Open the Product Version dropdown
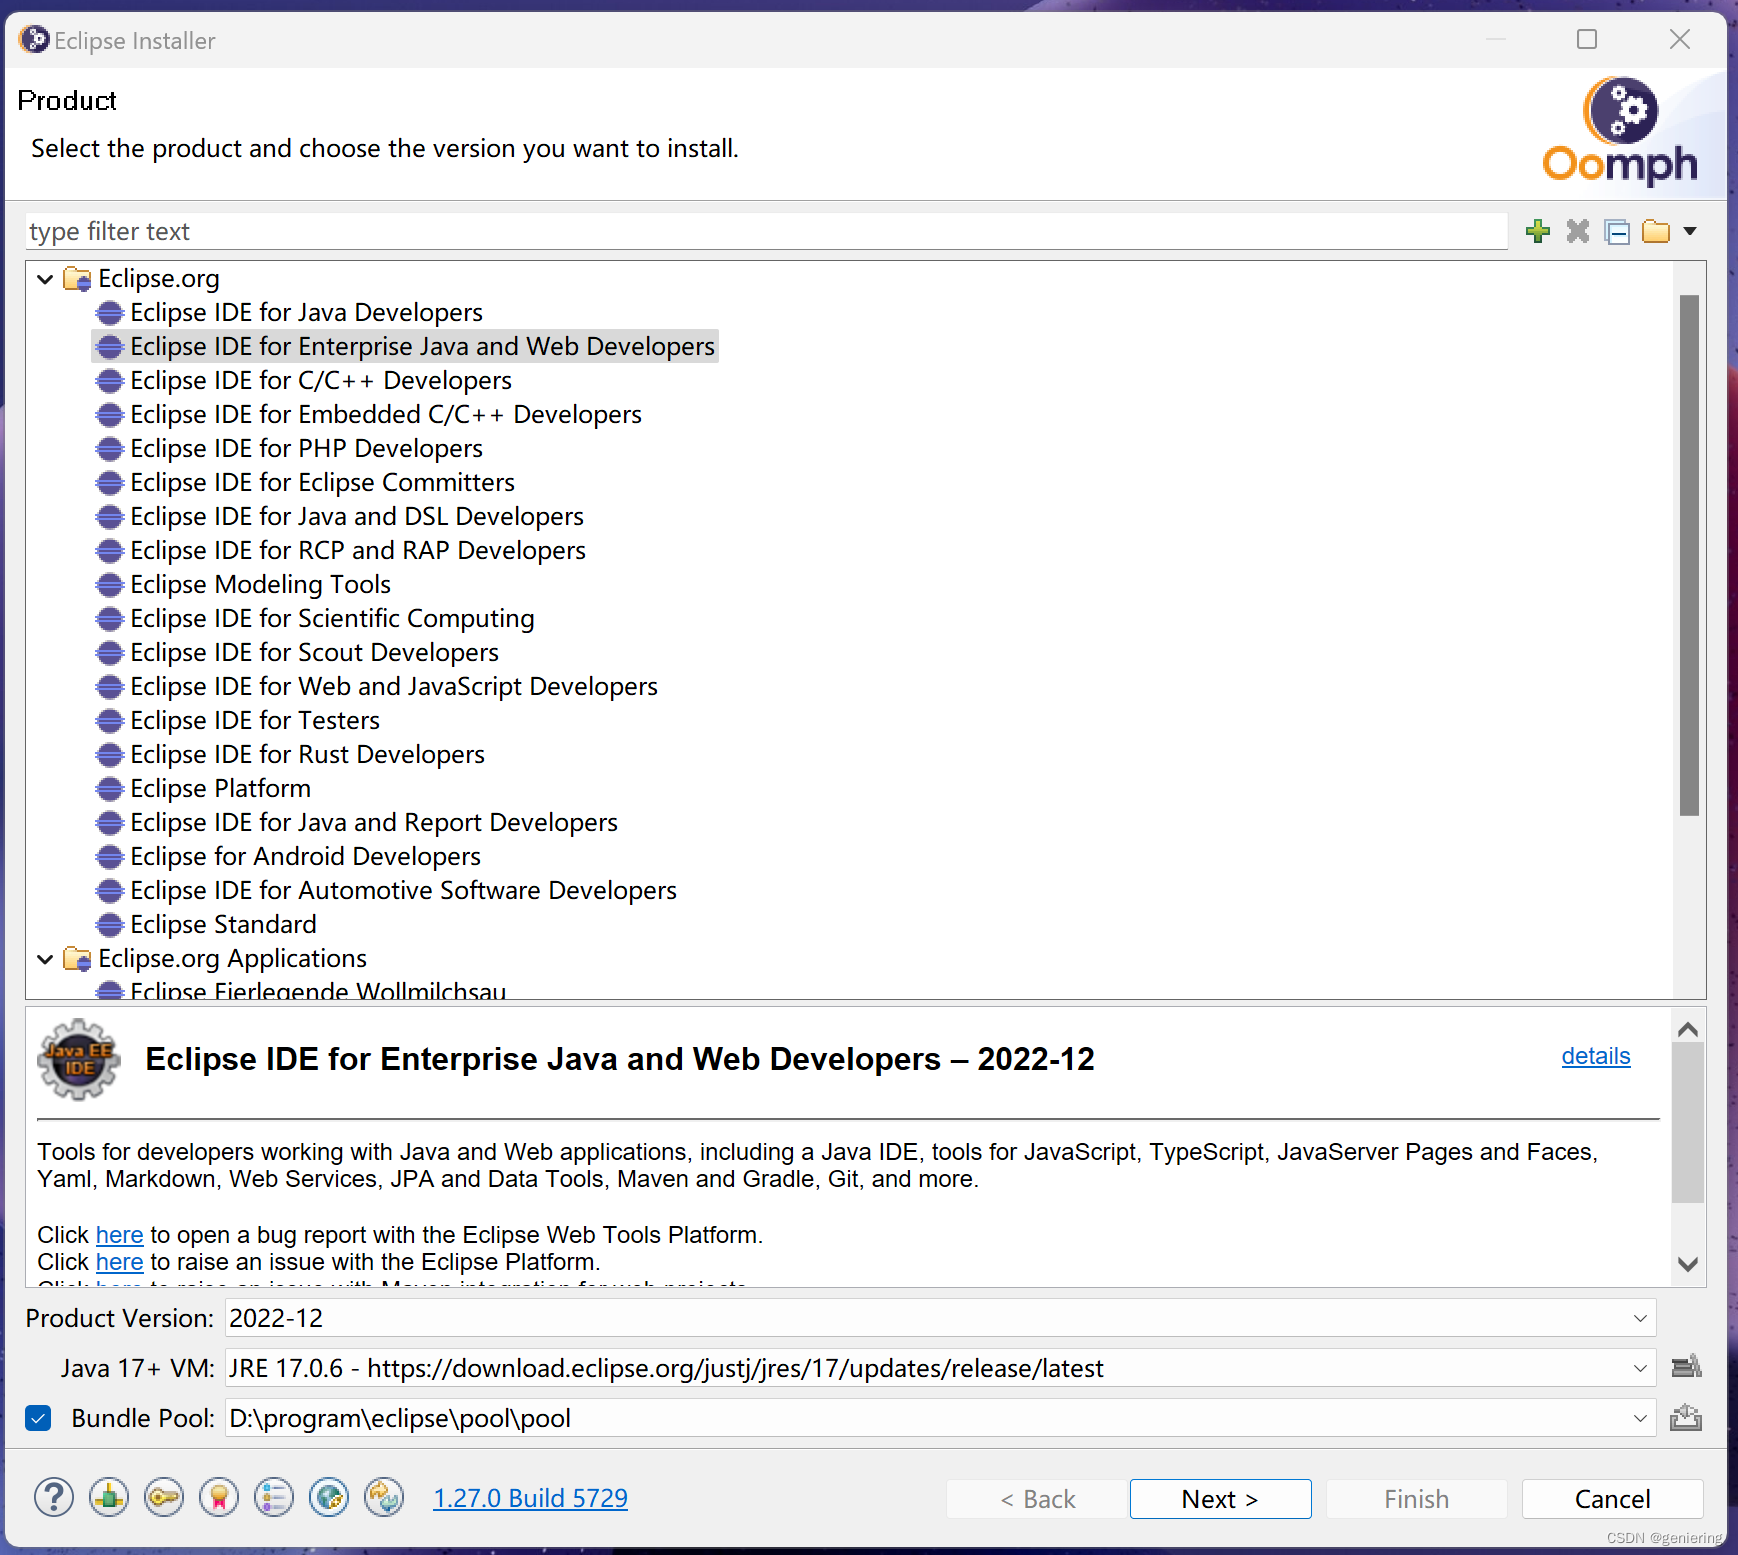The height and width of the screenshot is (1555, 1738). click(x=1640, y=1318)
